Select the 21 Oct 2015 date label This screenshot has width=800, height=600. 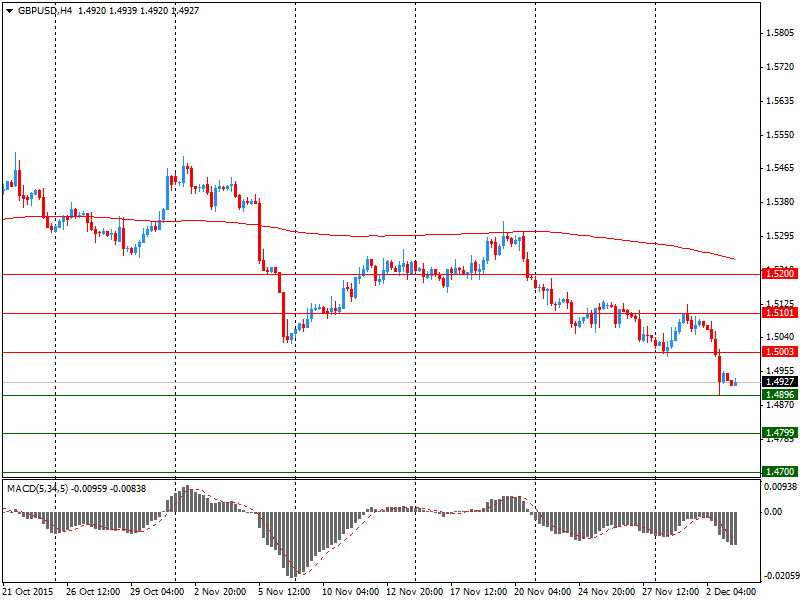pos(28,592)
